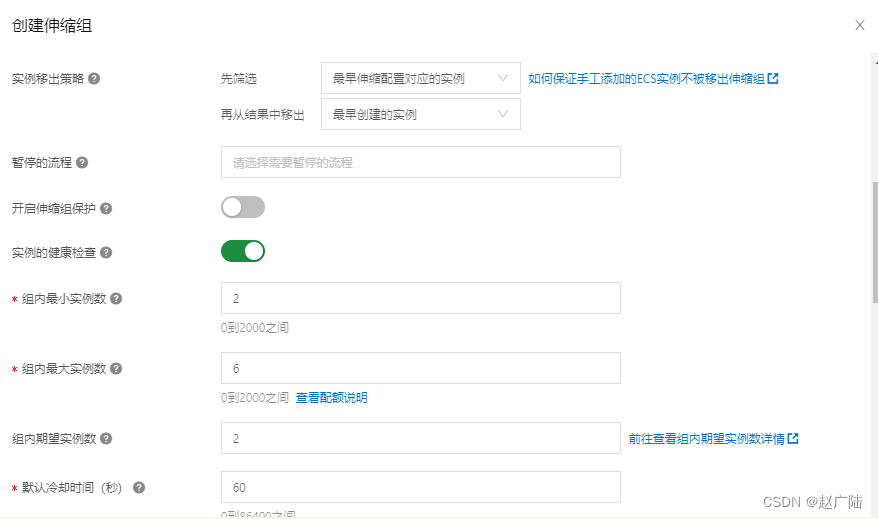The image size is (878, 519).
Task: Open link 前往查看组内期望实例数详情
Action: 706,438
